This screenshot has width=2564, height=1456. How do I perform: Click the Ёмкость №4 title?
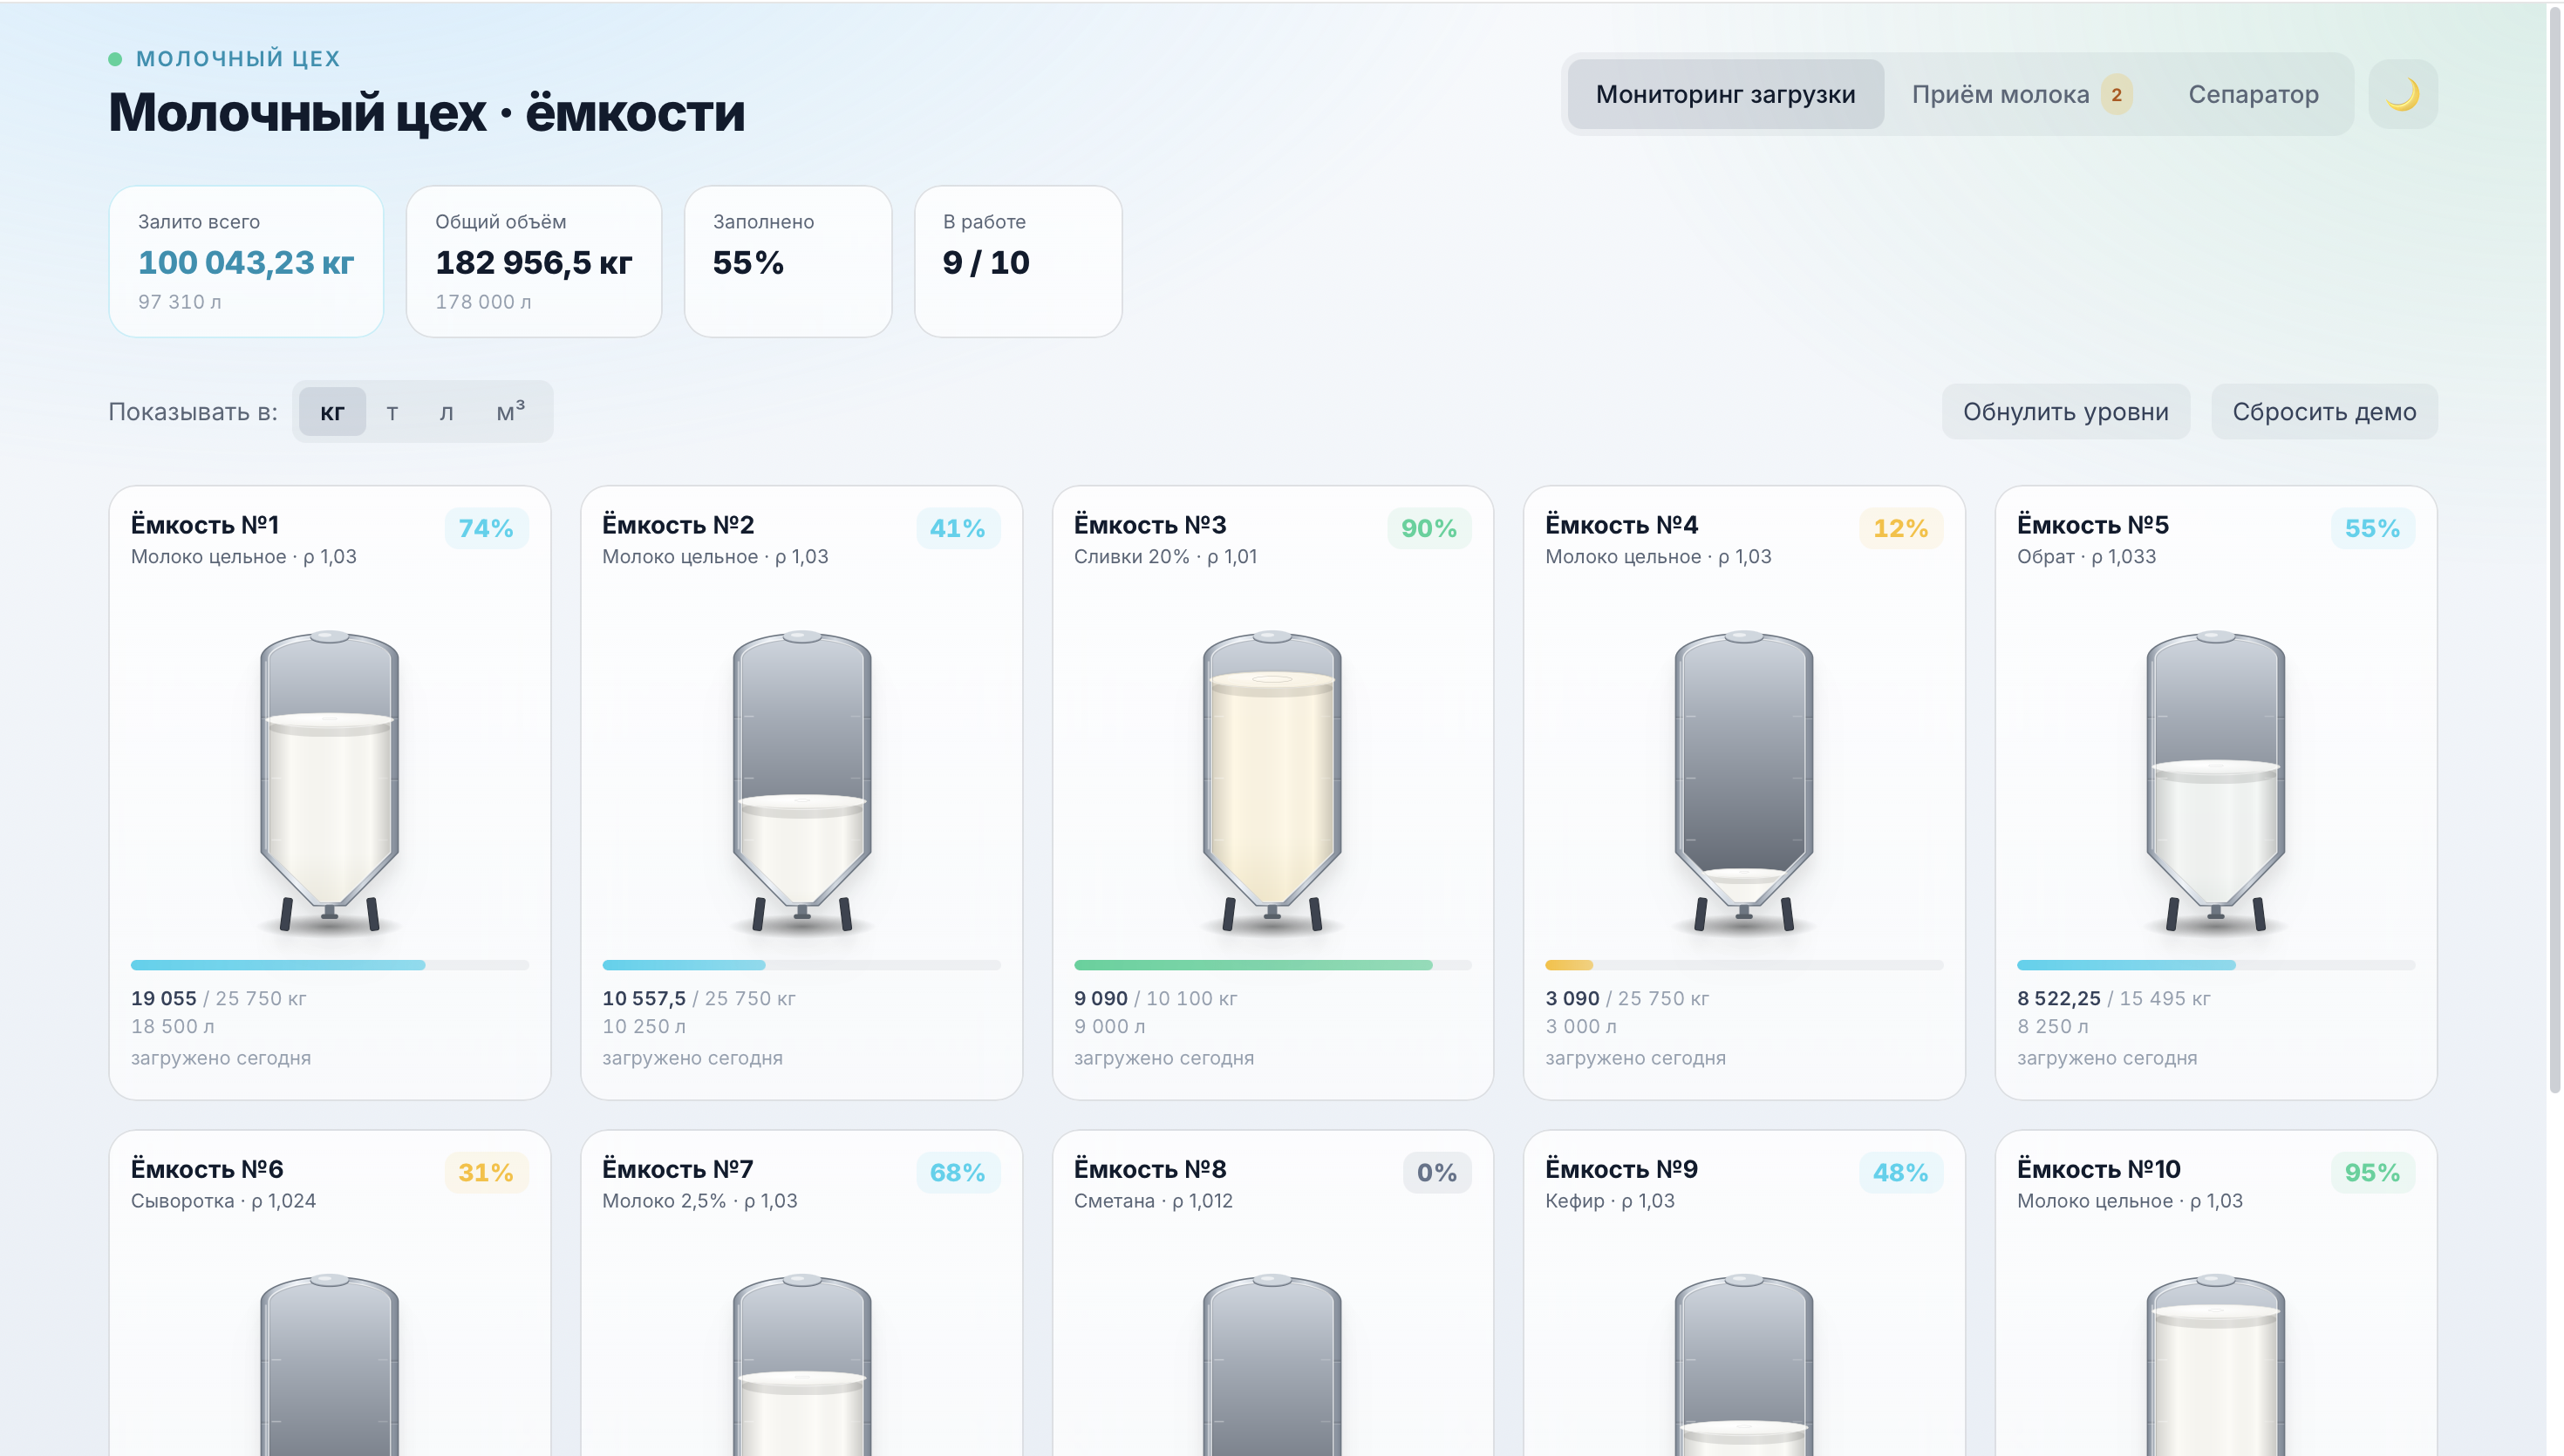[x=1621, y=525]
